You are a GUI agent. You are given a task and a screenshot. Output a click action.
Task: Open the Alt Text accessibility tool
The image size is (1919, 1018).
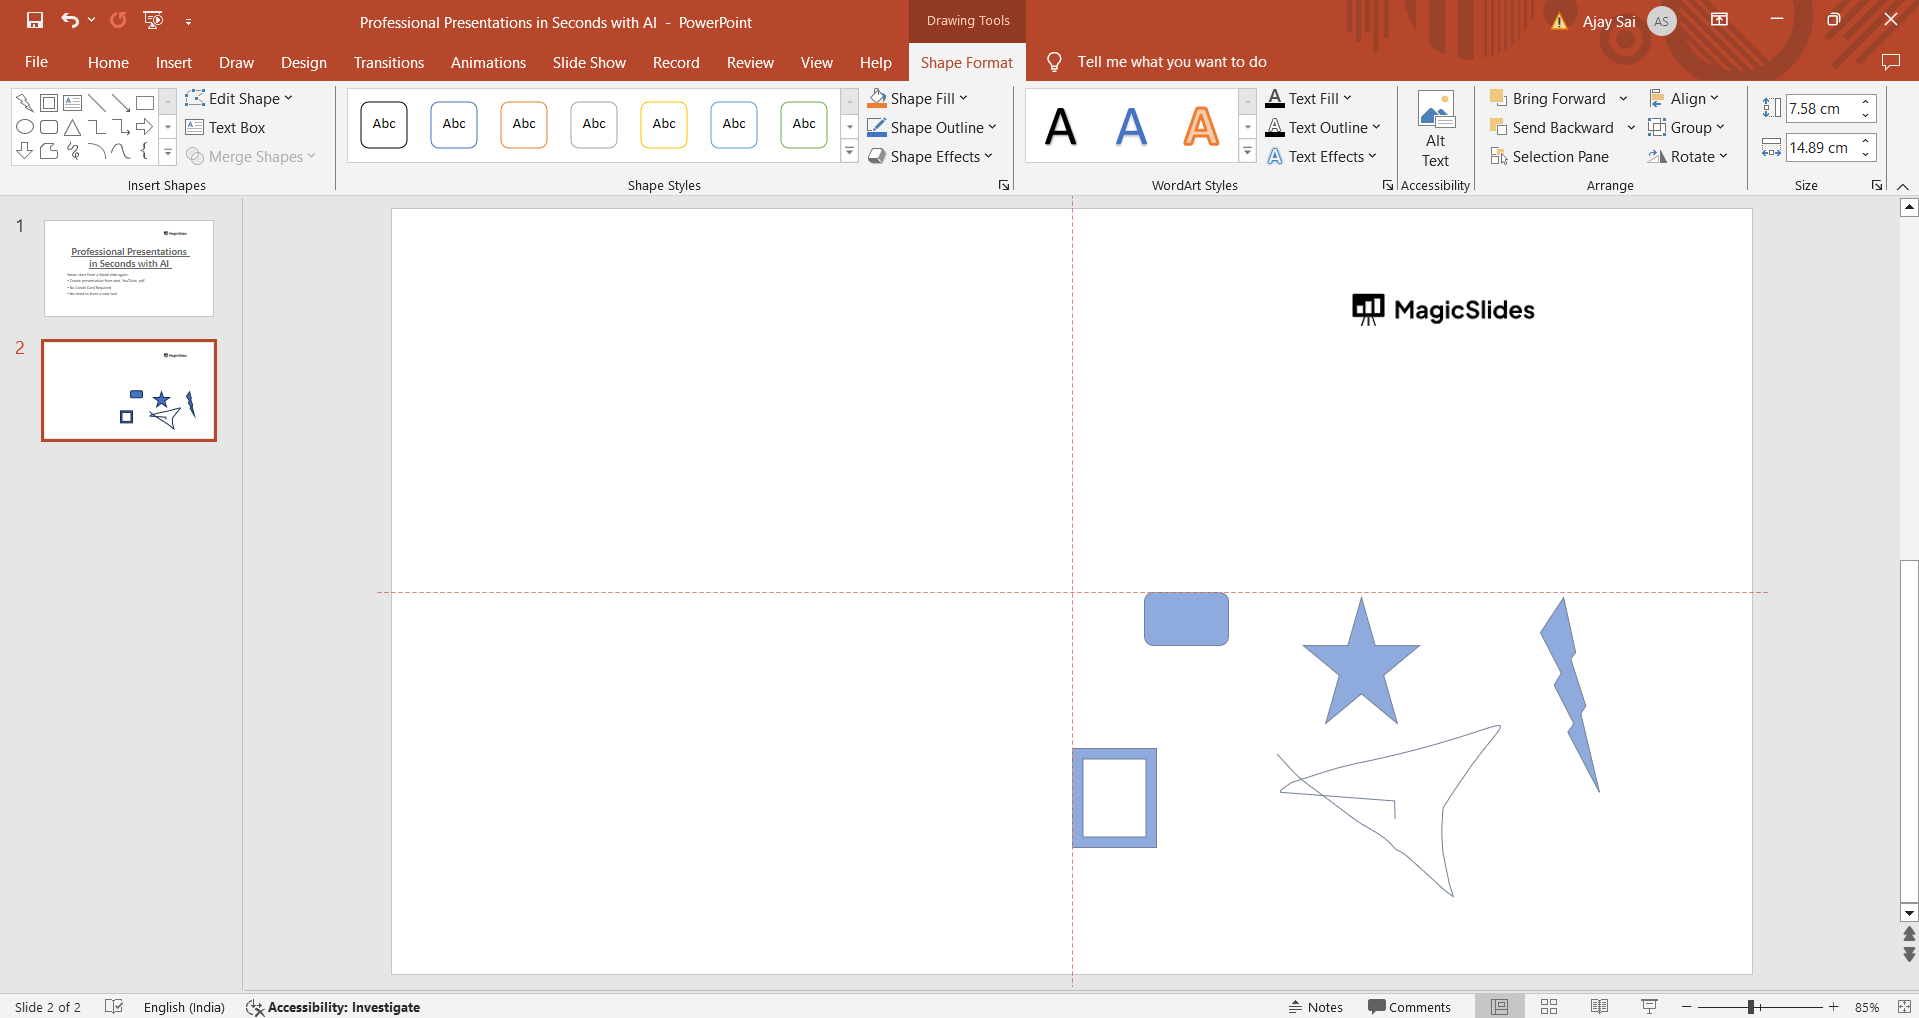[1435, 130]
